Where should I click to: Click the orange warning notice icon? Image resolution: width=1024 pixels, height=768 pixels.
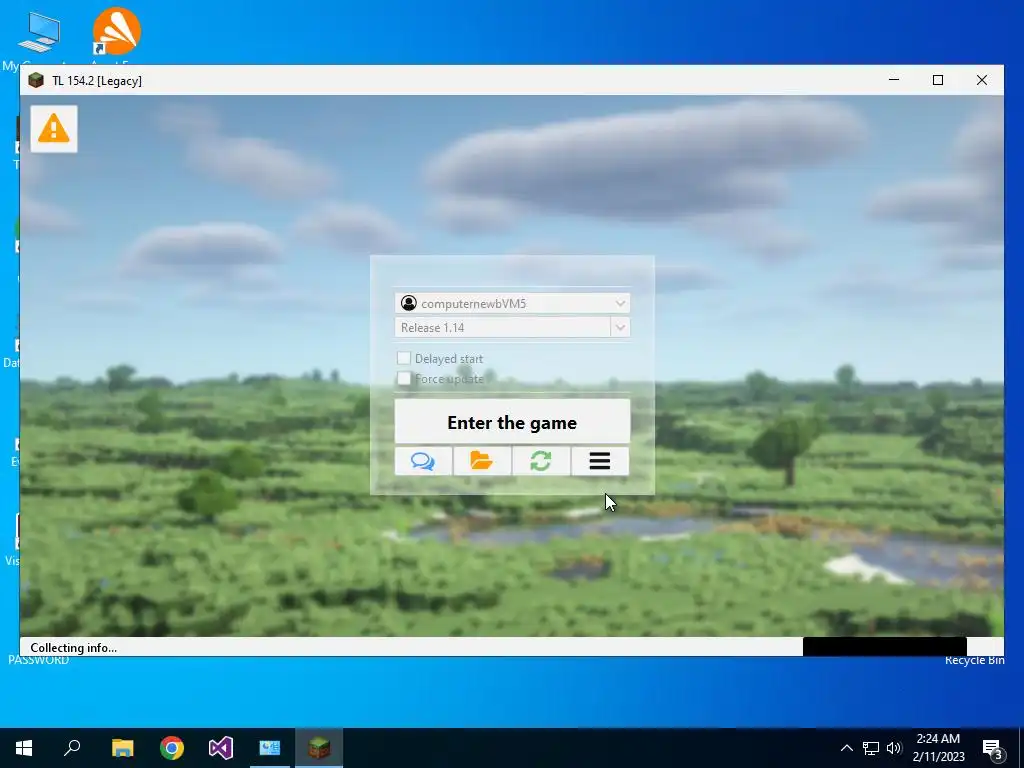tap(54, 129)
